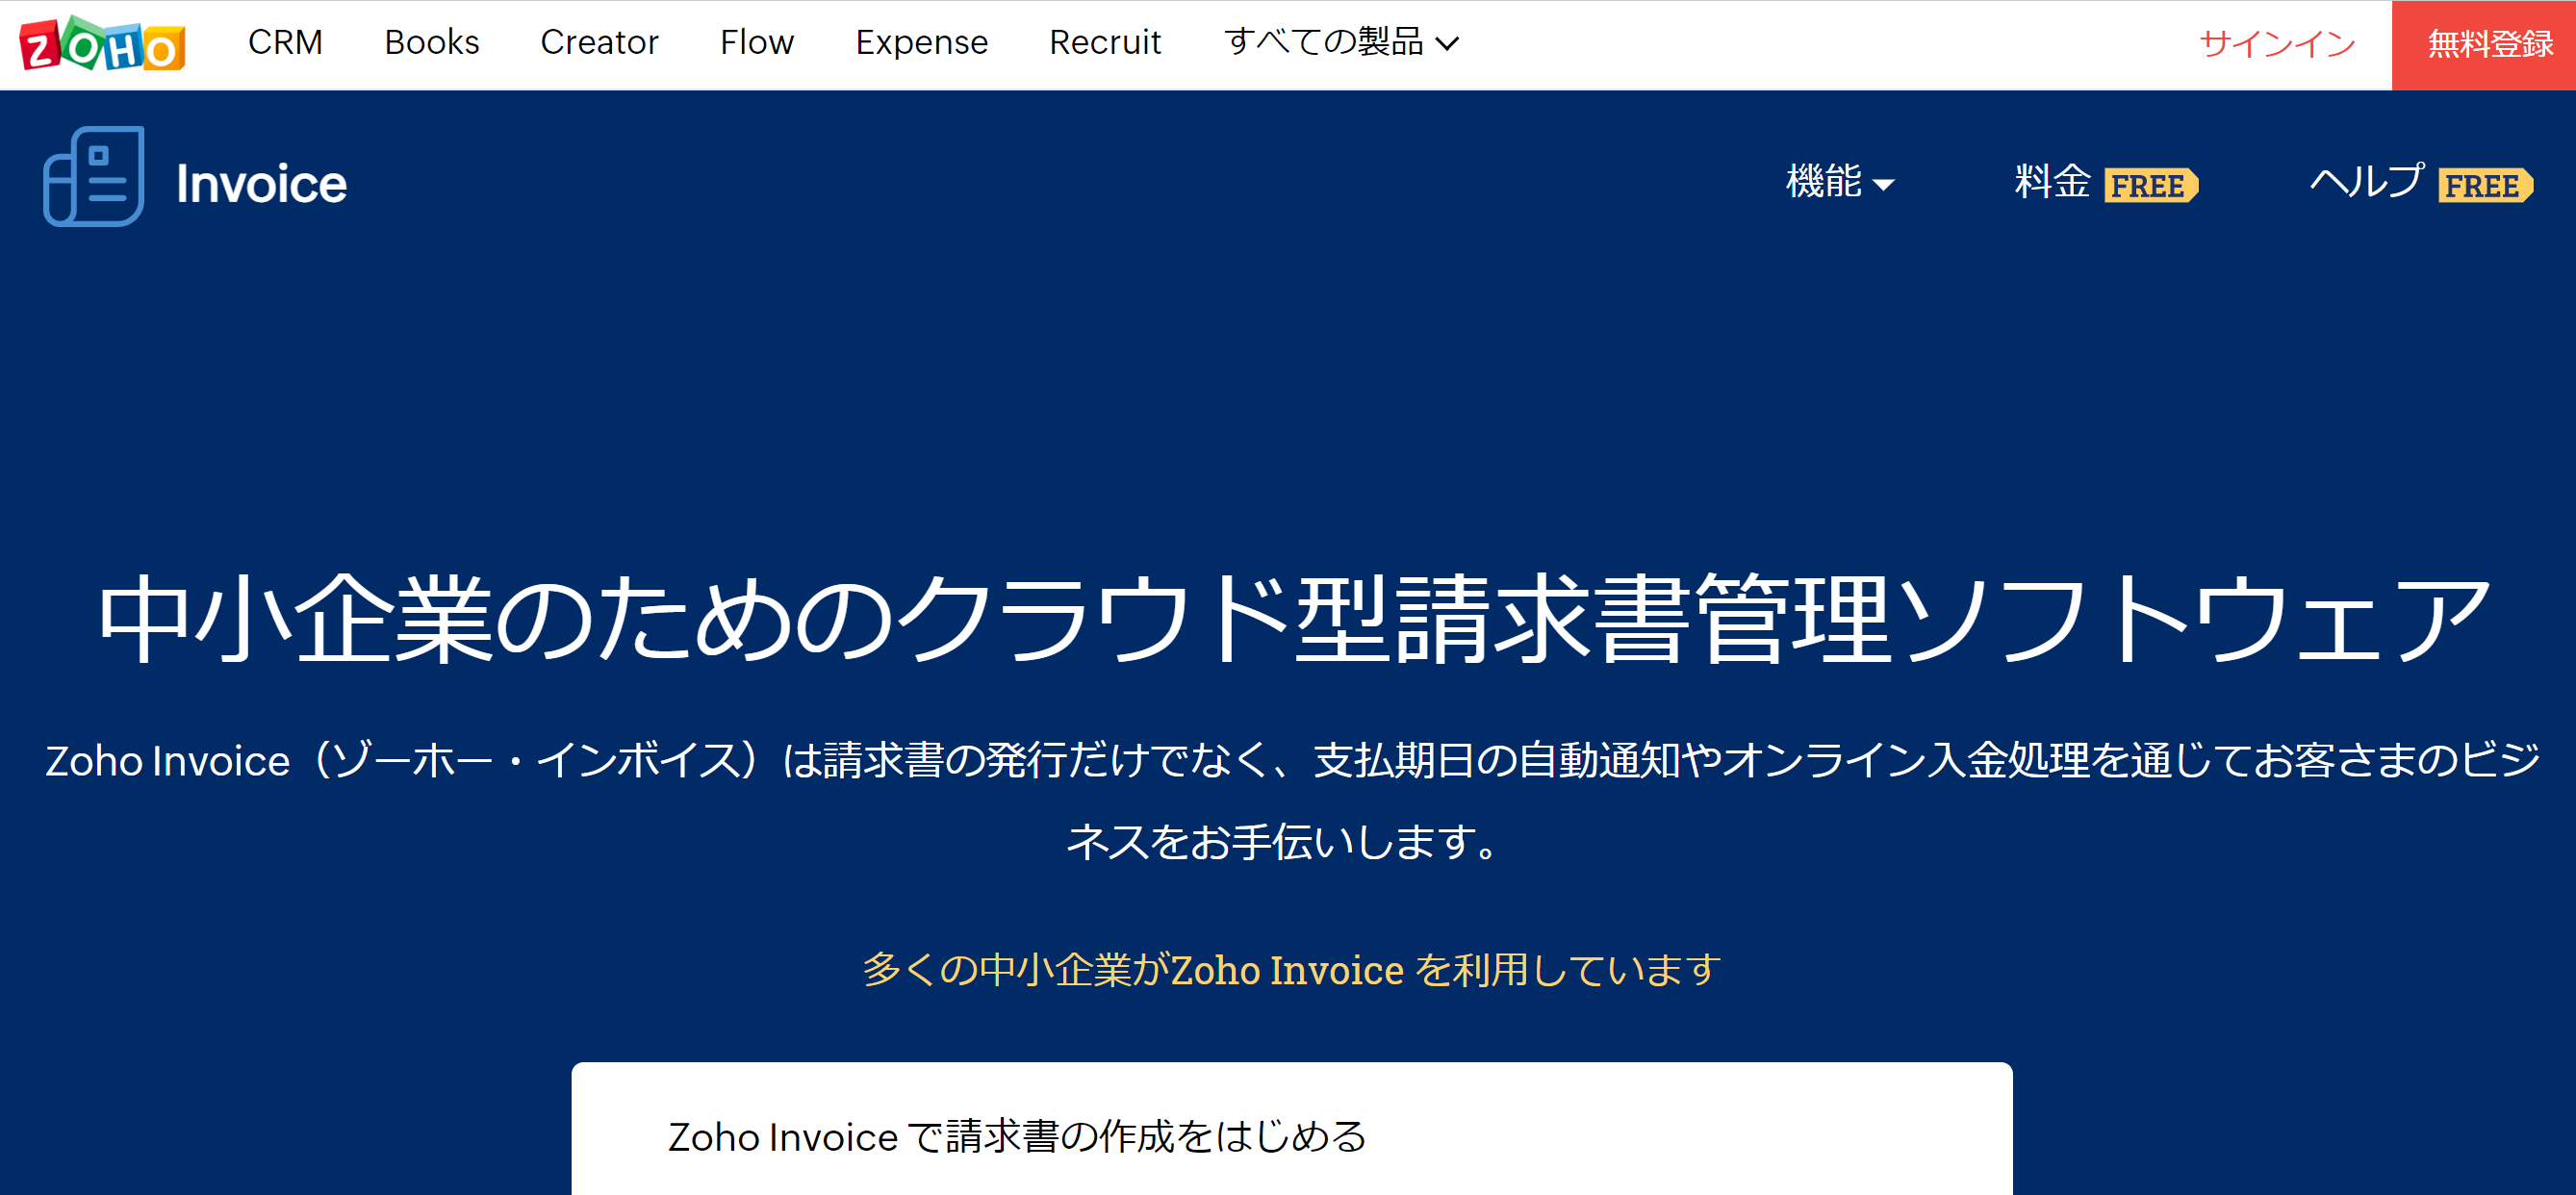Click the Zoho Invoice で請求書の作成をはじめる heading
The height and width of the screenshot is (1195, 2576).
pos(1017,1137)
